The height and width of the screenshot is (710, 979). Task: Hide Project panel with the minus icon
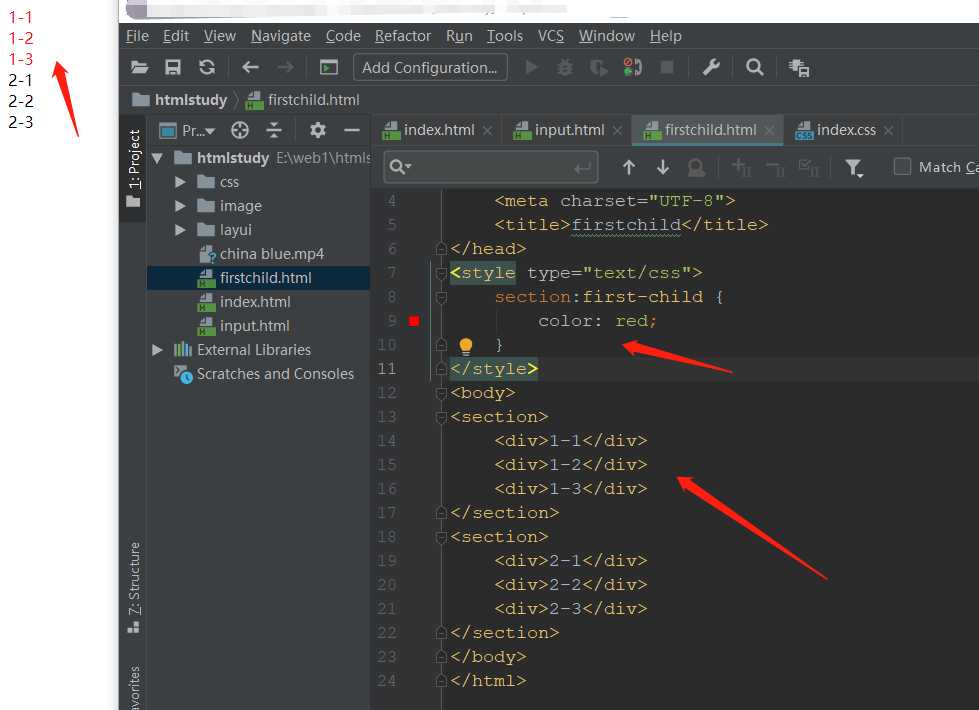pos(352,130)
